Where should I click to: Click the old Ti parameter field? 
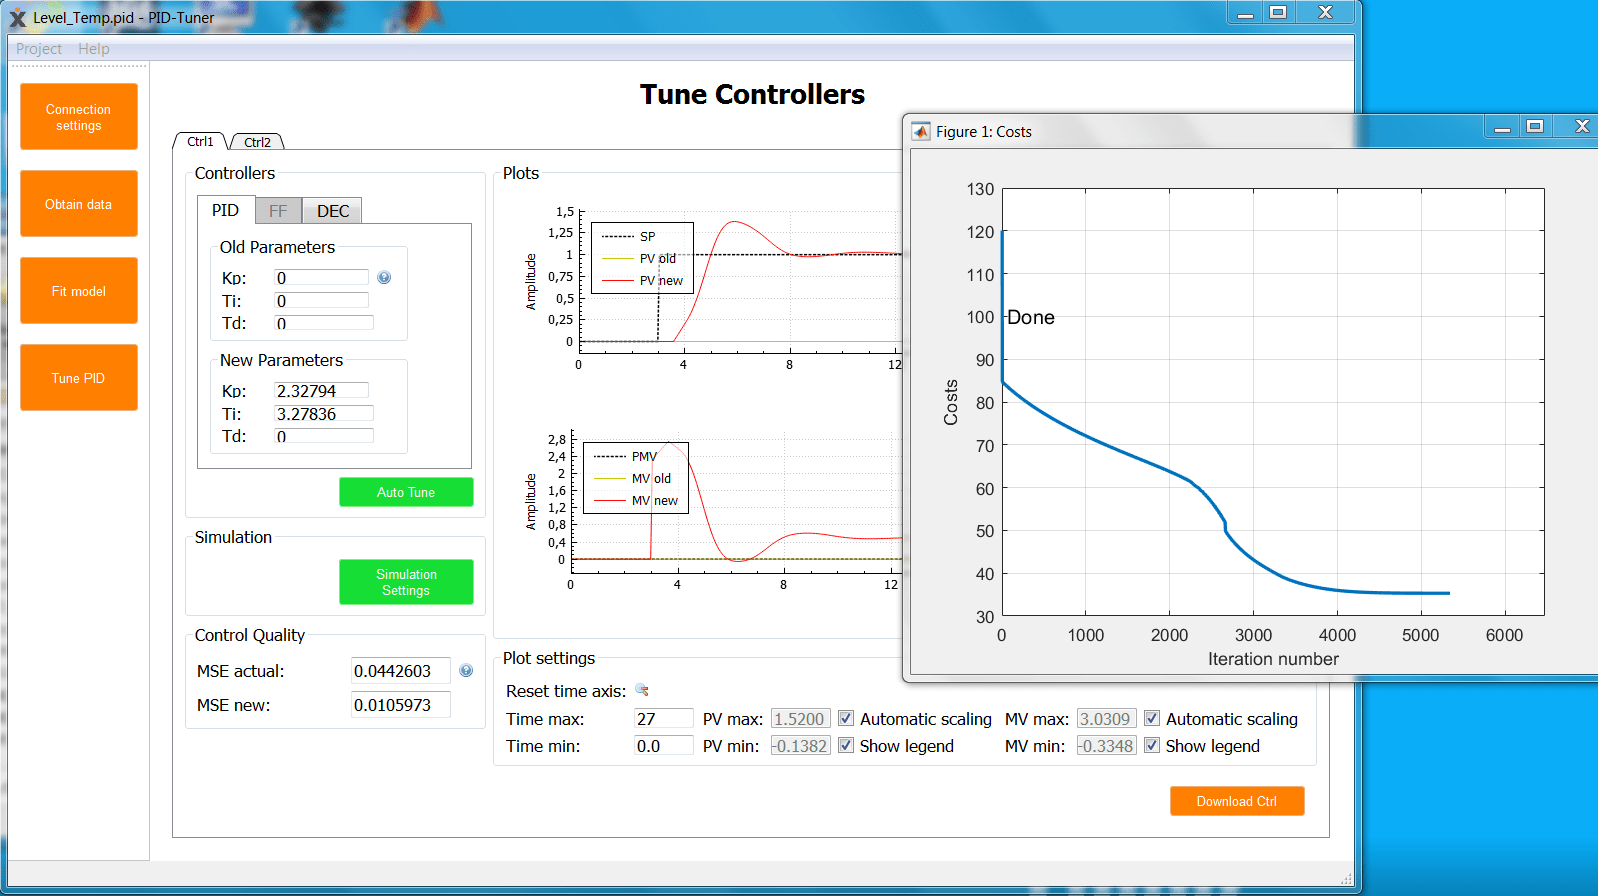coord(322,301)
